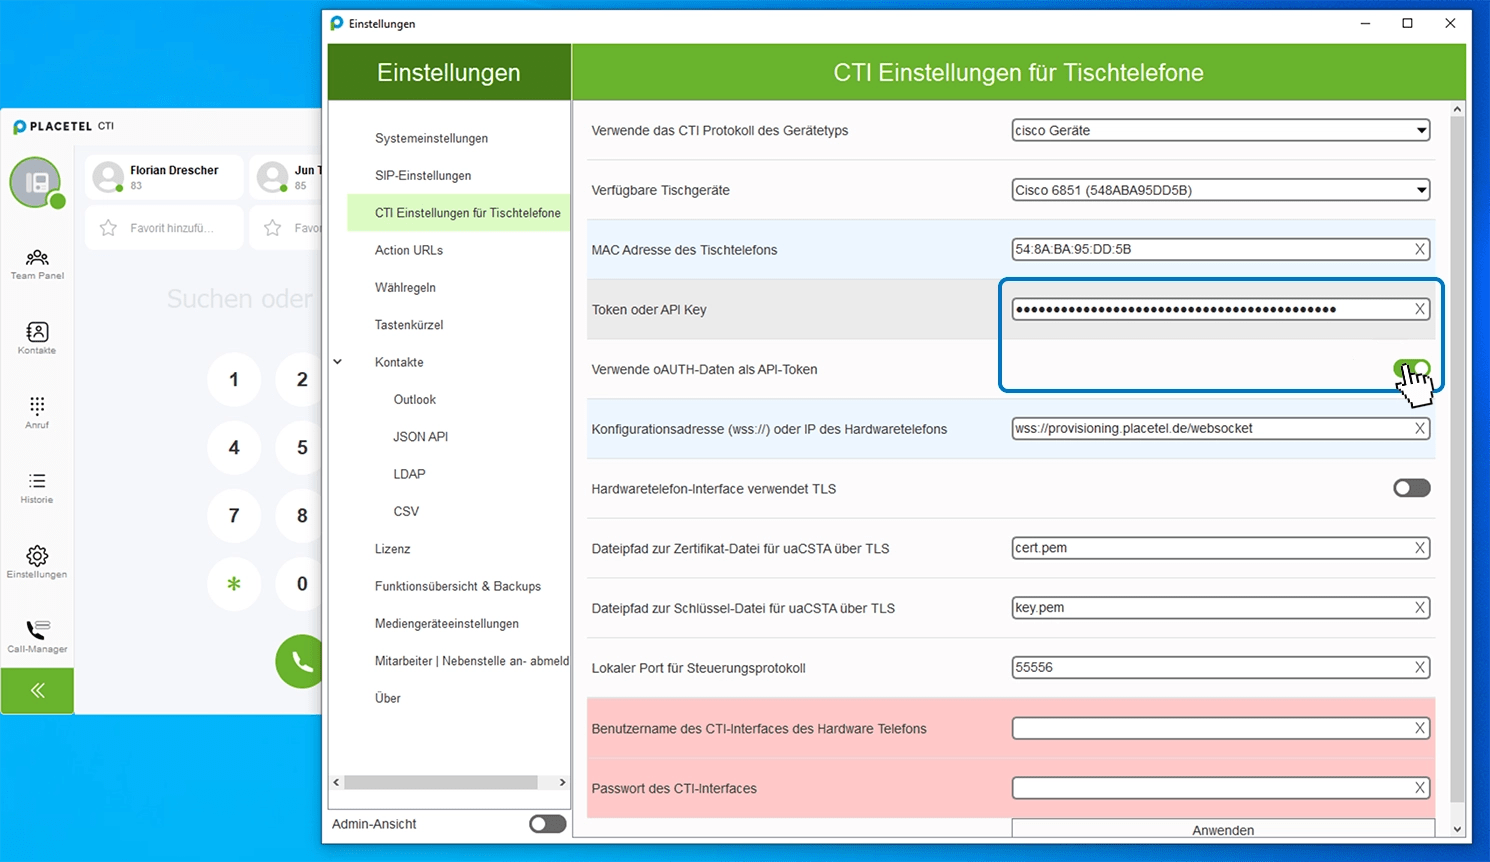The width and height of the screenshot is (1490, 862).
Task: Open Call-Manager in Placetel CTI sidebar
Action: 37,636
